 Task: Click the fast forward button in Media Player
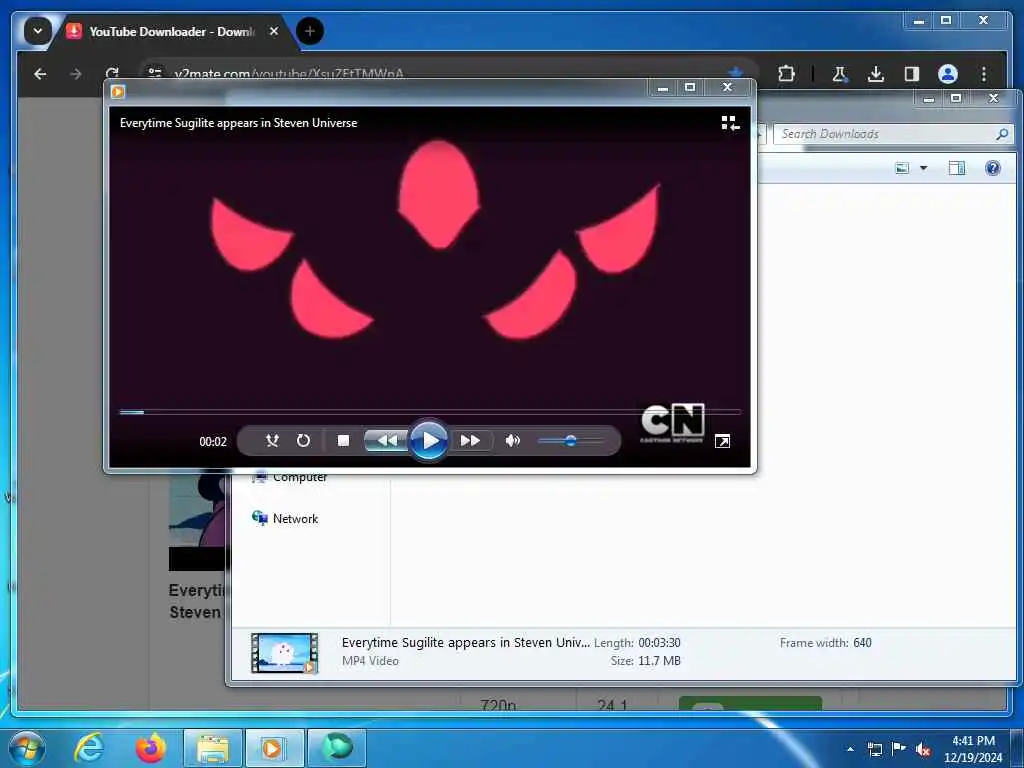coord(470,441)
